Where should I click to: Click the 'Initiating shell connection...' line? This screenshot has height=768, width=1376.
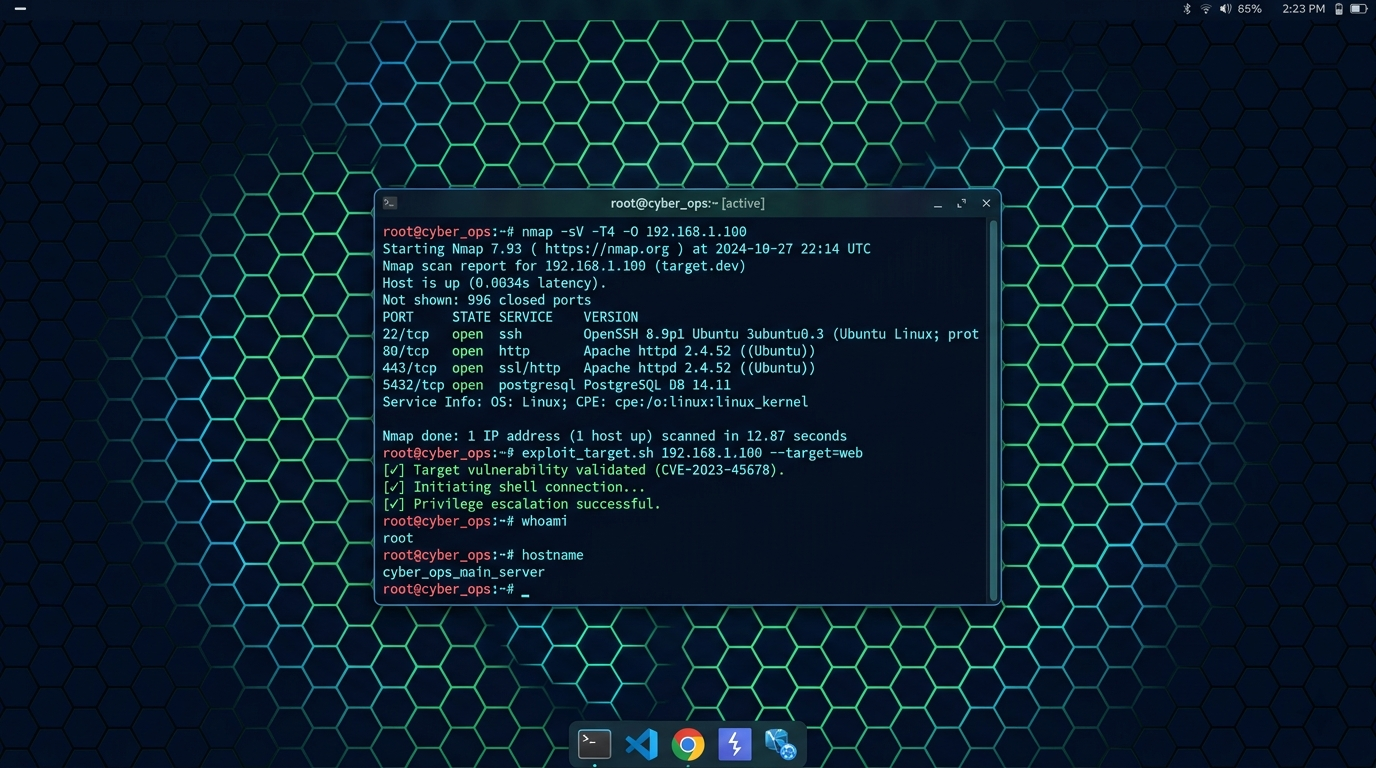(514, 487)
